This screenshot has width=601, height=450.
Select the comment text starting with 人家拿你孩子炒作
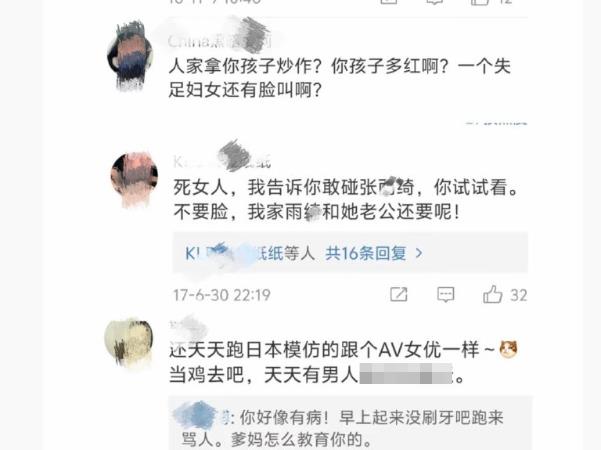tap(340, 79)
